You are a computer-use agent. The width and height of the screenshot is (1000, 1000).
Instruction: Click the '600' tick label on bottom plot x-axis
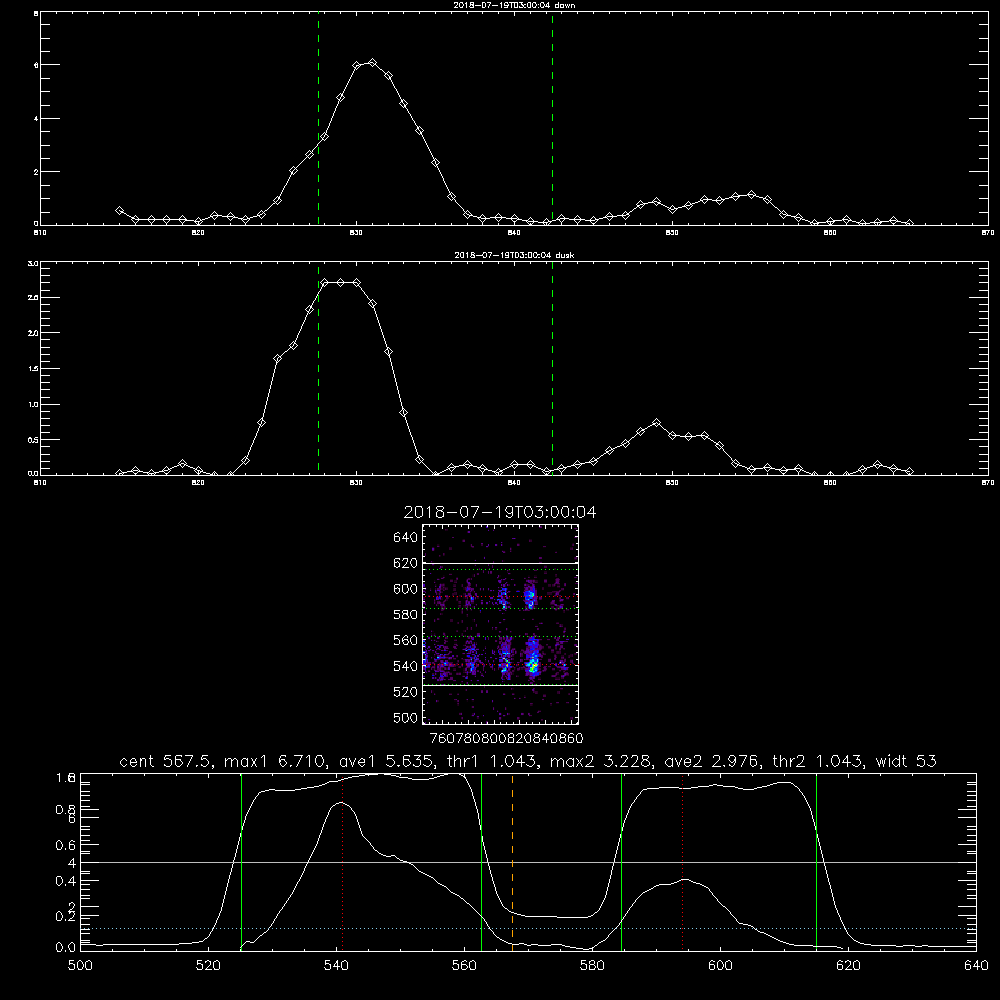click(721, 966)
